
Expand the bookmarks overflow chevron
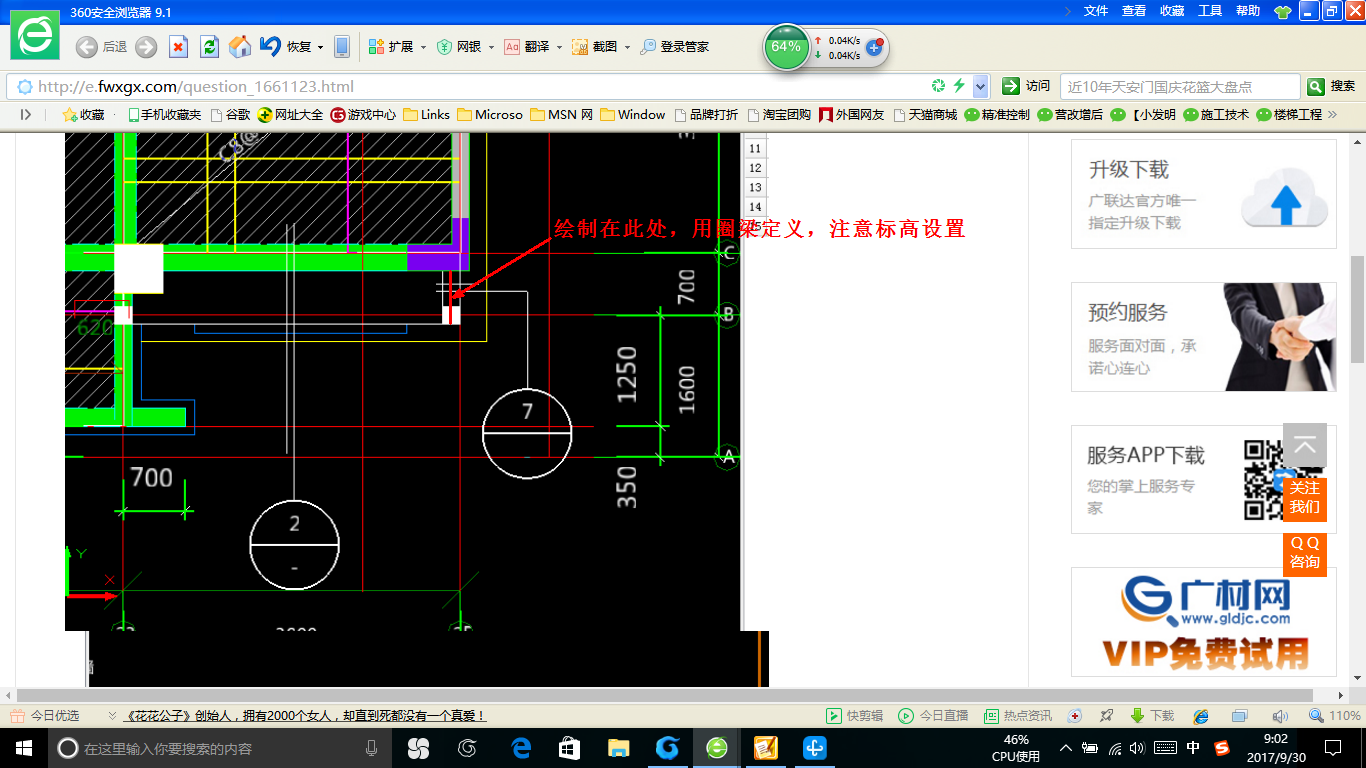1332,115
